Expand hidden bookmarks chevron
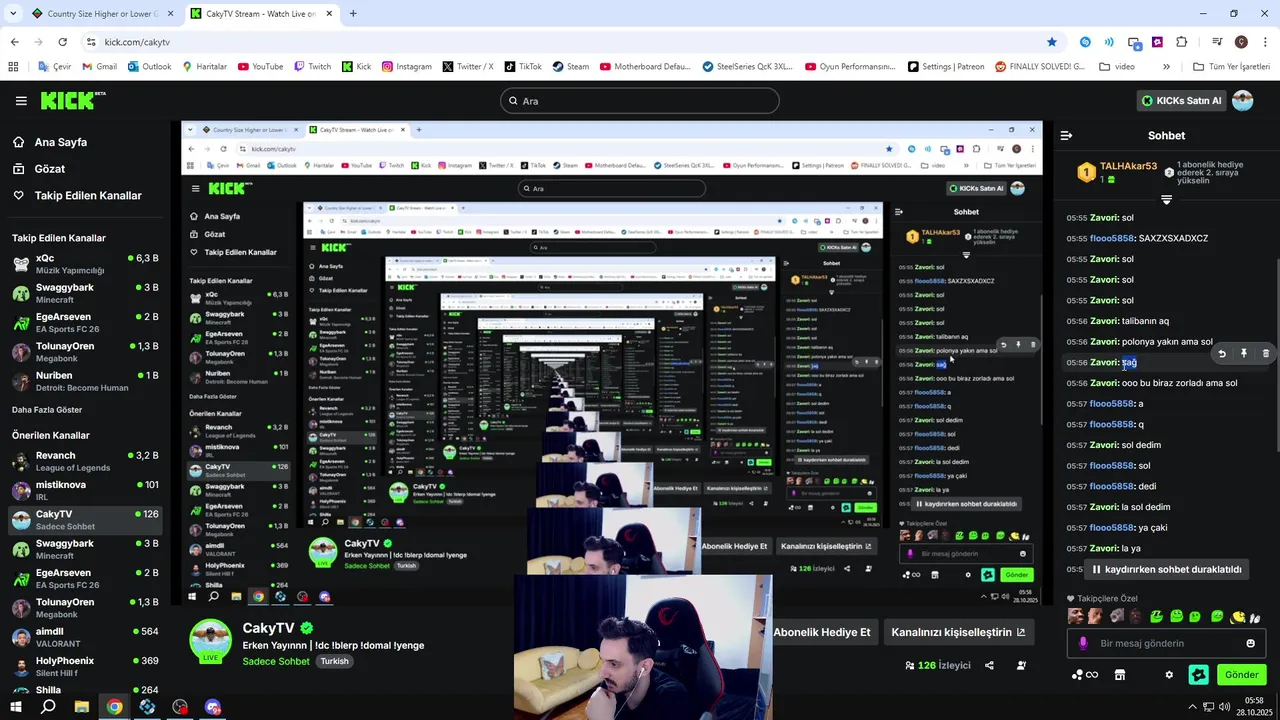Image resolution: width=1280 pixels, height=720 pixels. (x=1166, y=67)
